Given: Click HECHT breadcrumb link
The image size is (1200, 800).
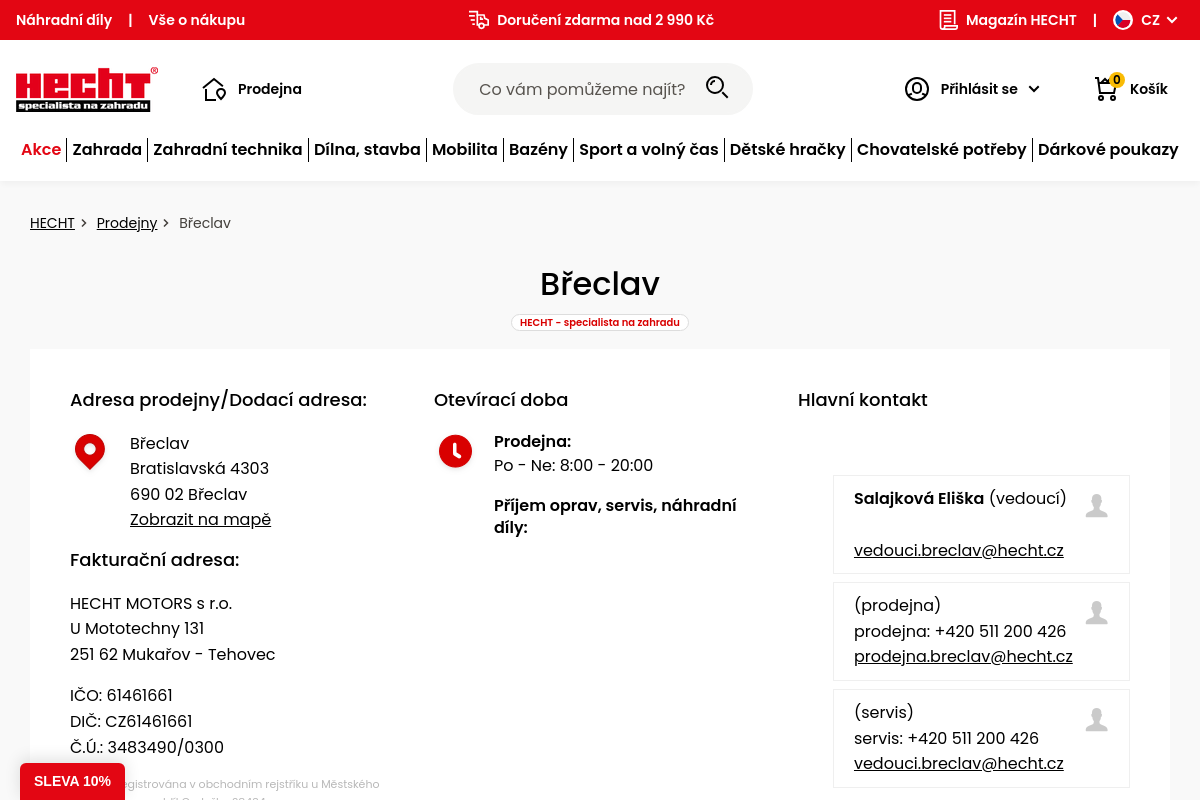Looking at the screenshot, I should tap(52, 223).
